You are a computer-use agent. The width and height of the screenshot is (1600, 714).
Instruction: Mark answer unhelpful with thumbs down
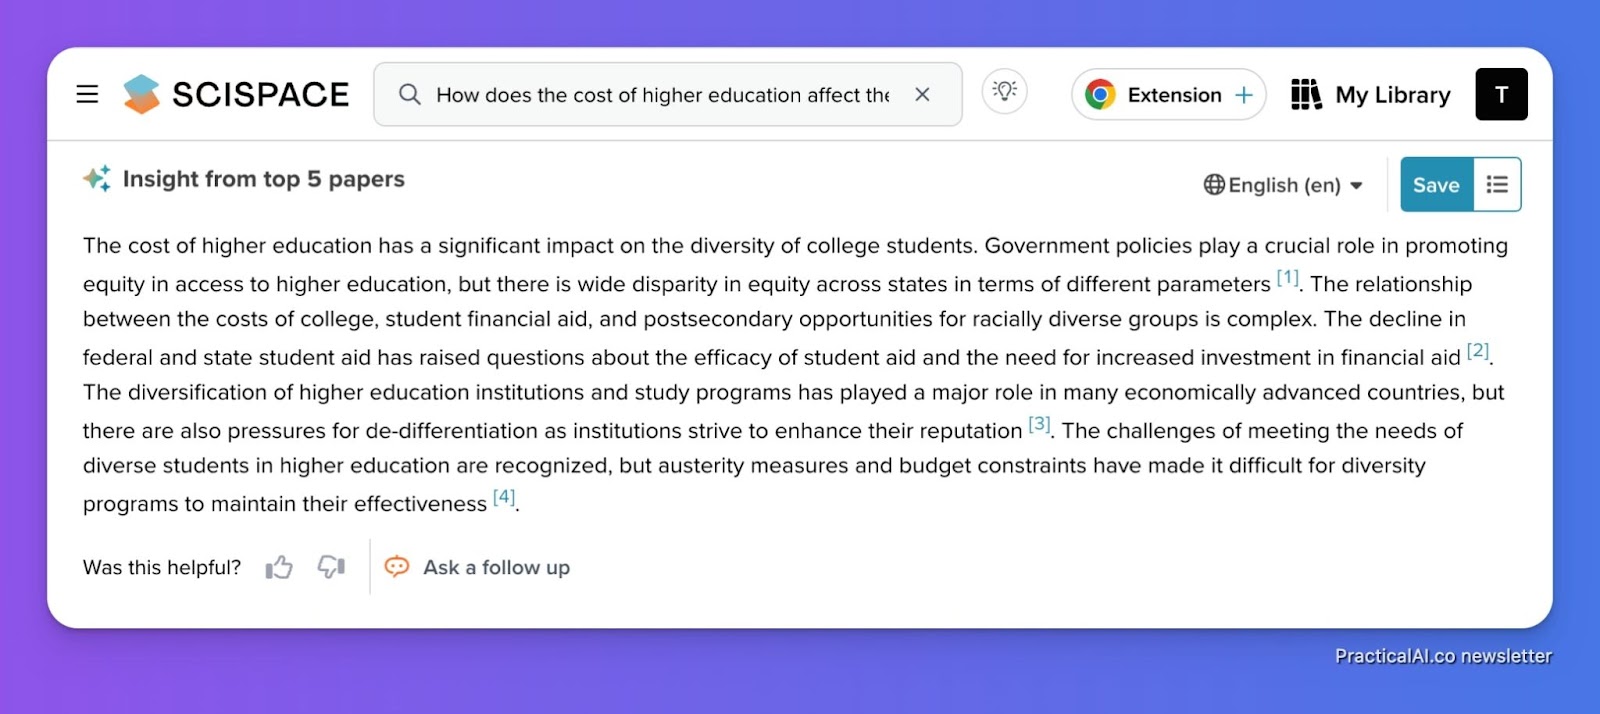pos(331,567)
